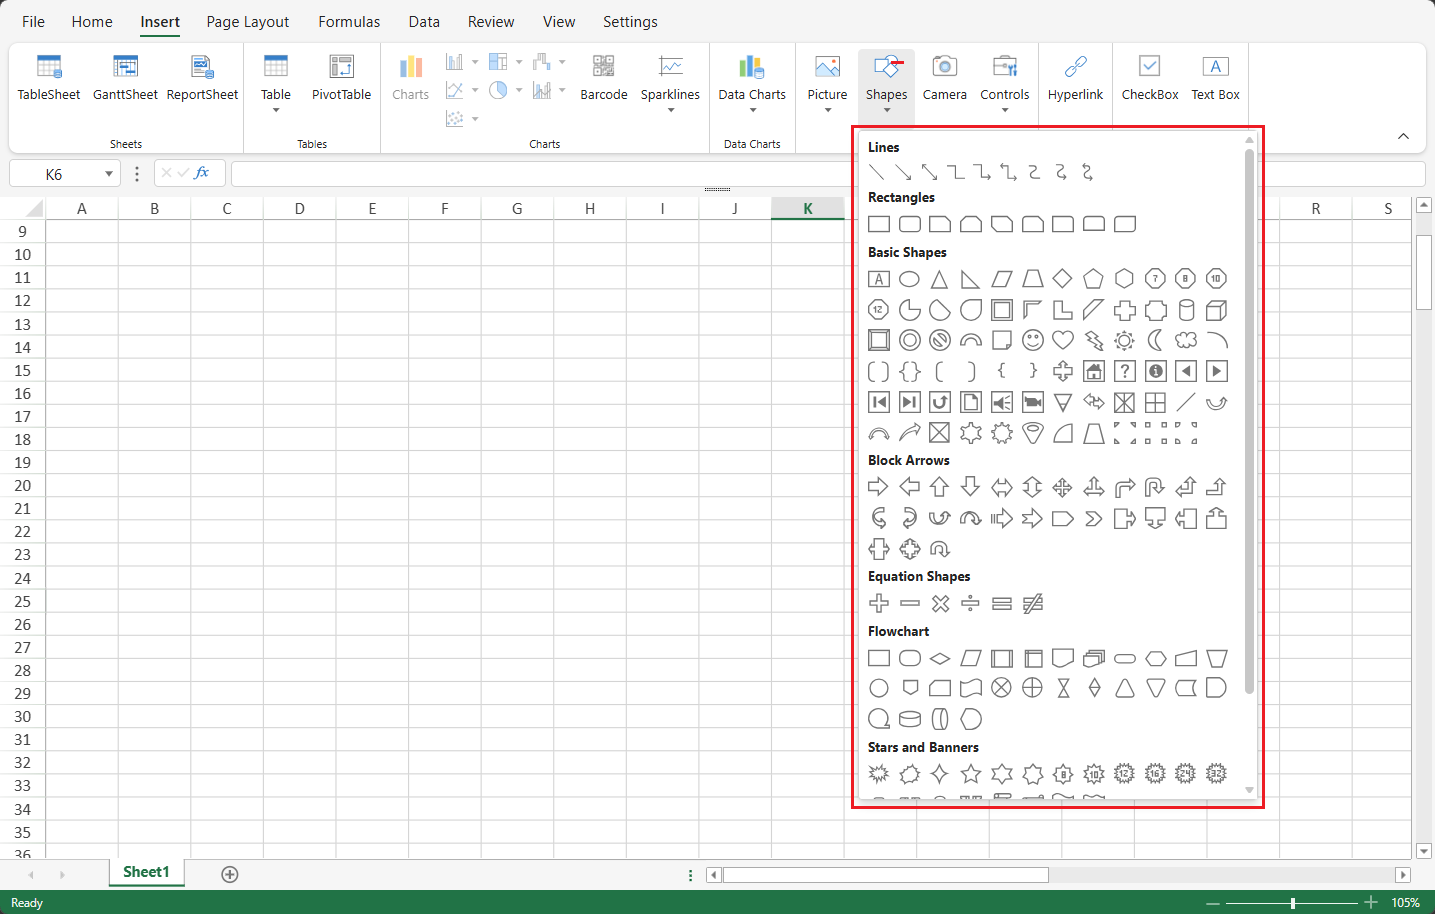Insert a ReportSheet
This screenshot has height=914, width=1435.
click(202, 78)
